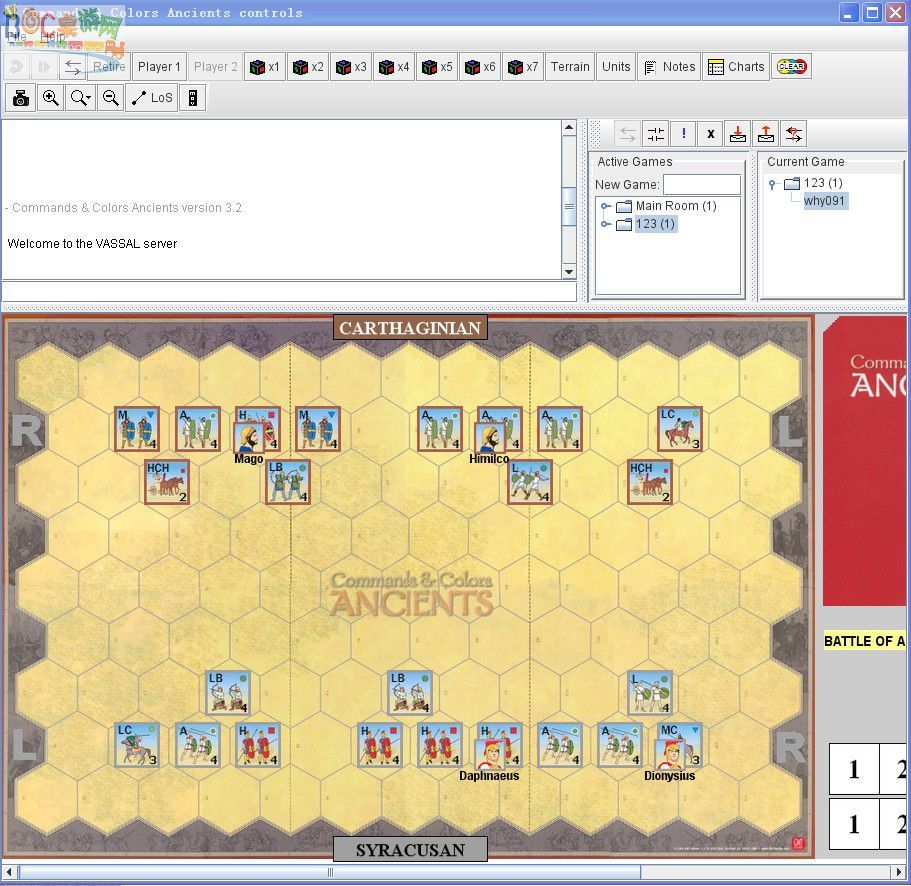Click the BATTLE OF A scenario title
The image size is (911, 886).
click(865, 641)
